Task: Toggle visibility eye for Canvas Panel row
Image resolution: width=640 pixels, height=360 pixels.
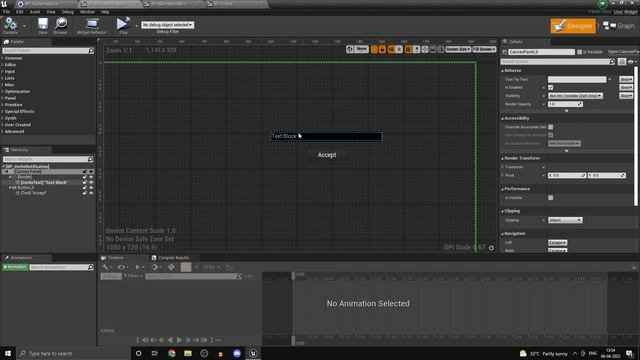Action: point(91,172)
